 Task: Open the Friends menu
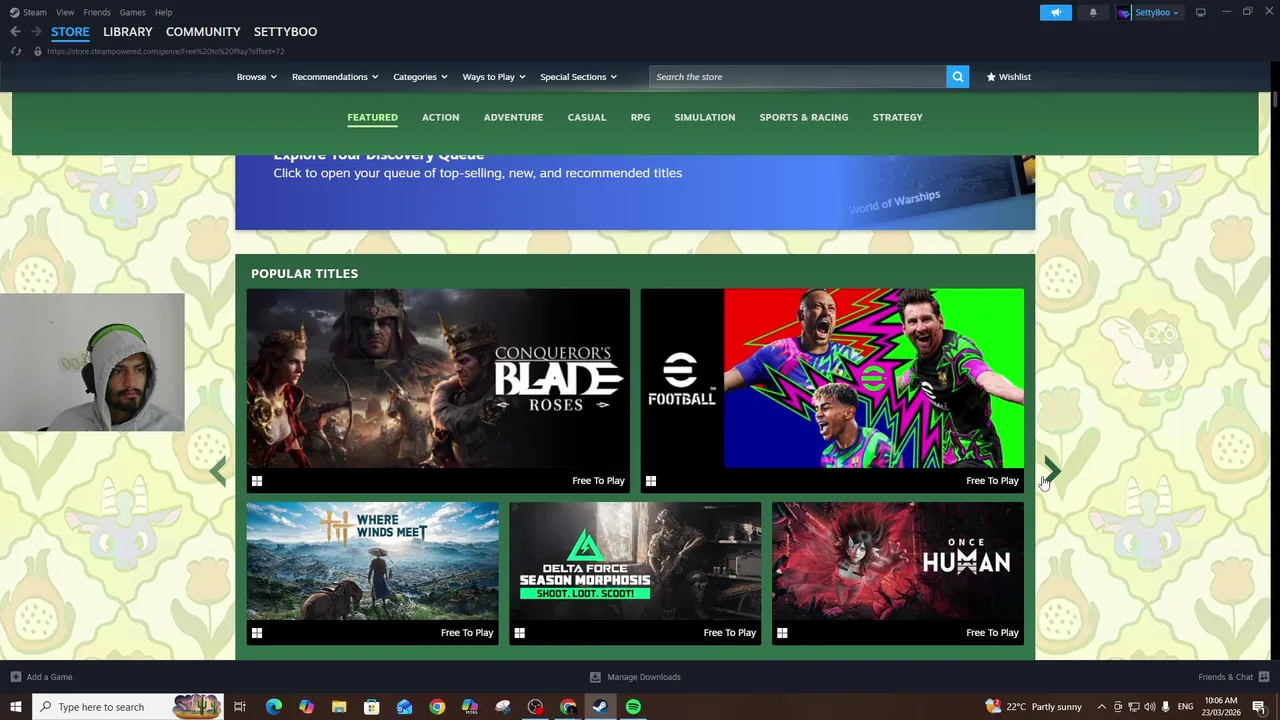[x=97, y=12]
